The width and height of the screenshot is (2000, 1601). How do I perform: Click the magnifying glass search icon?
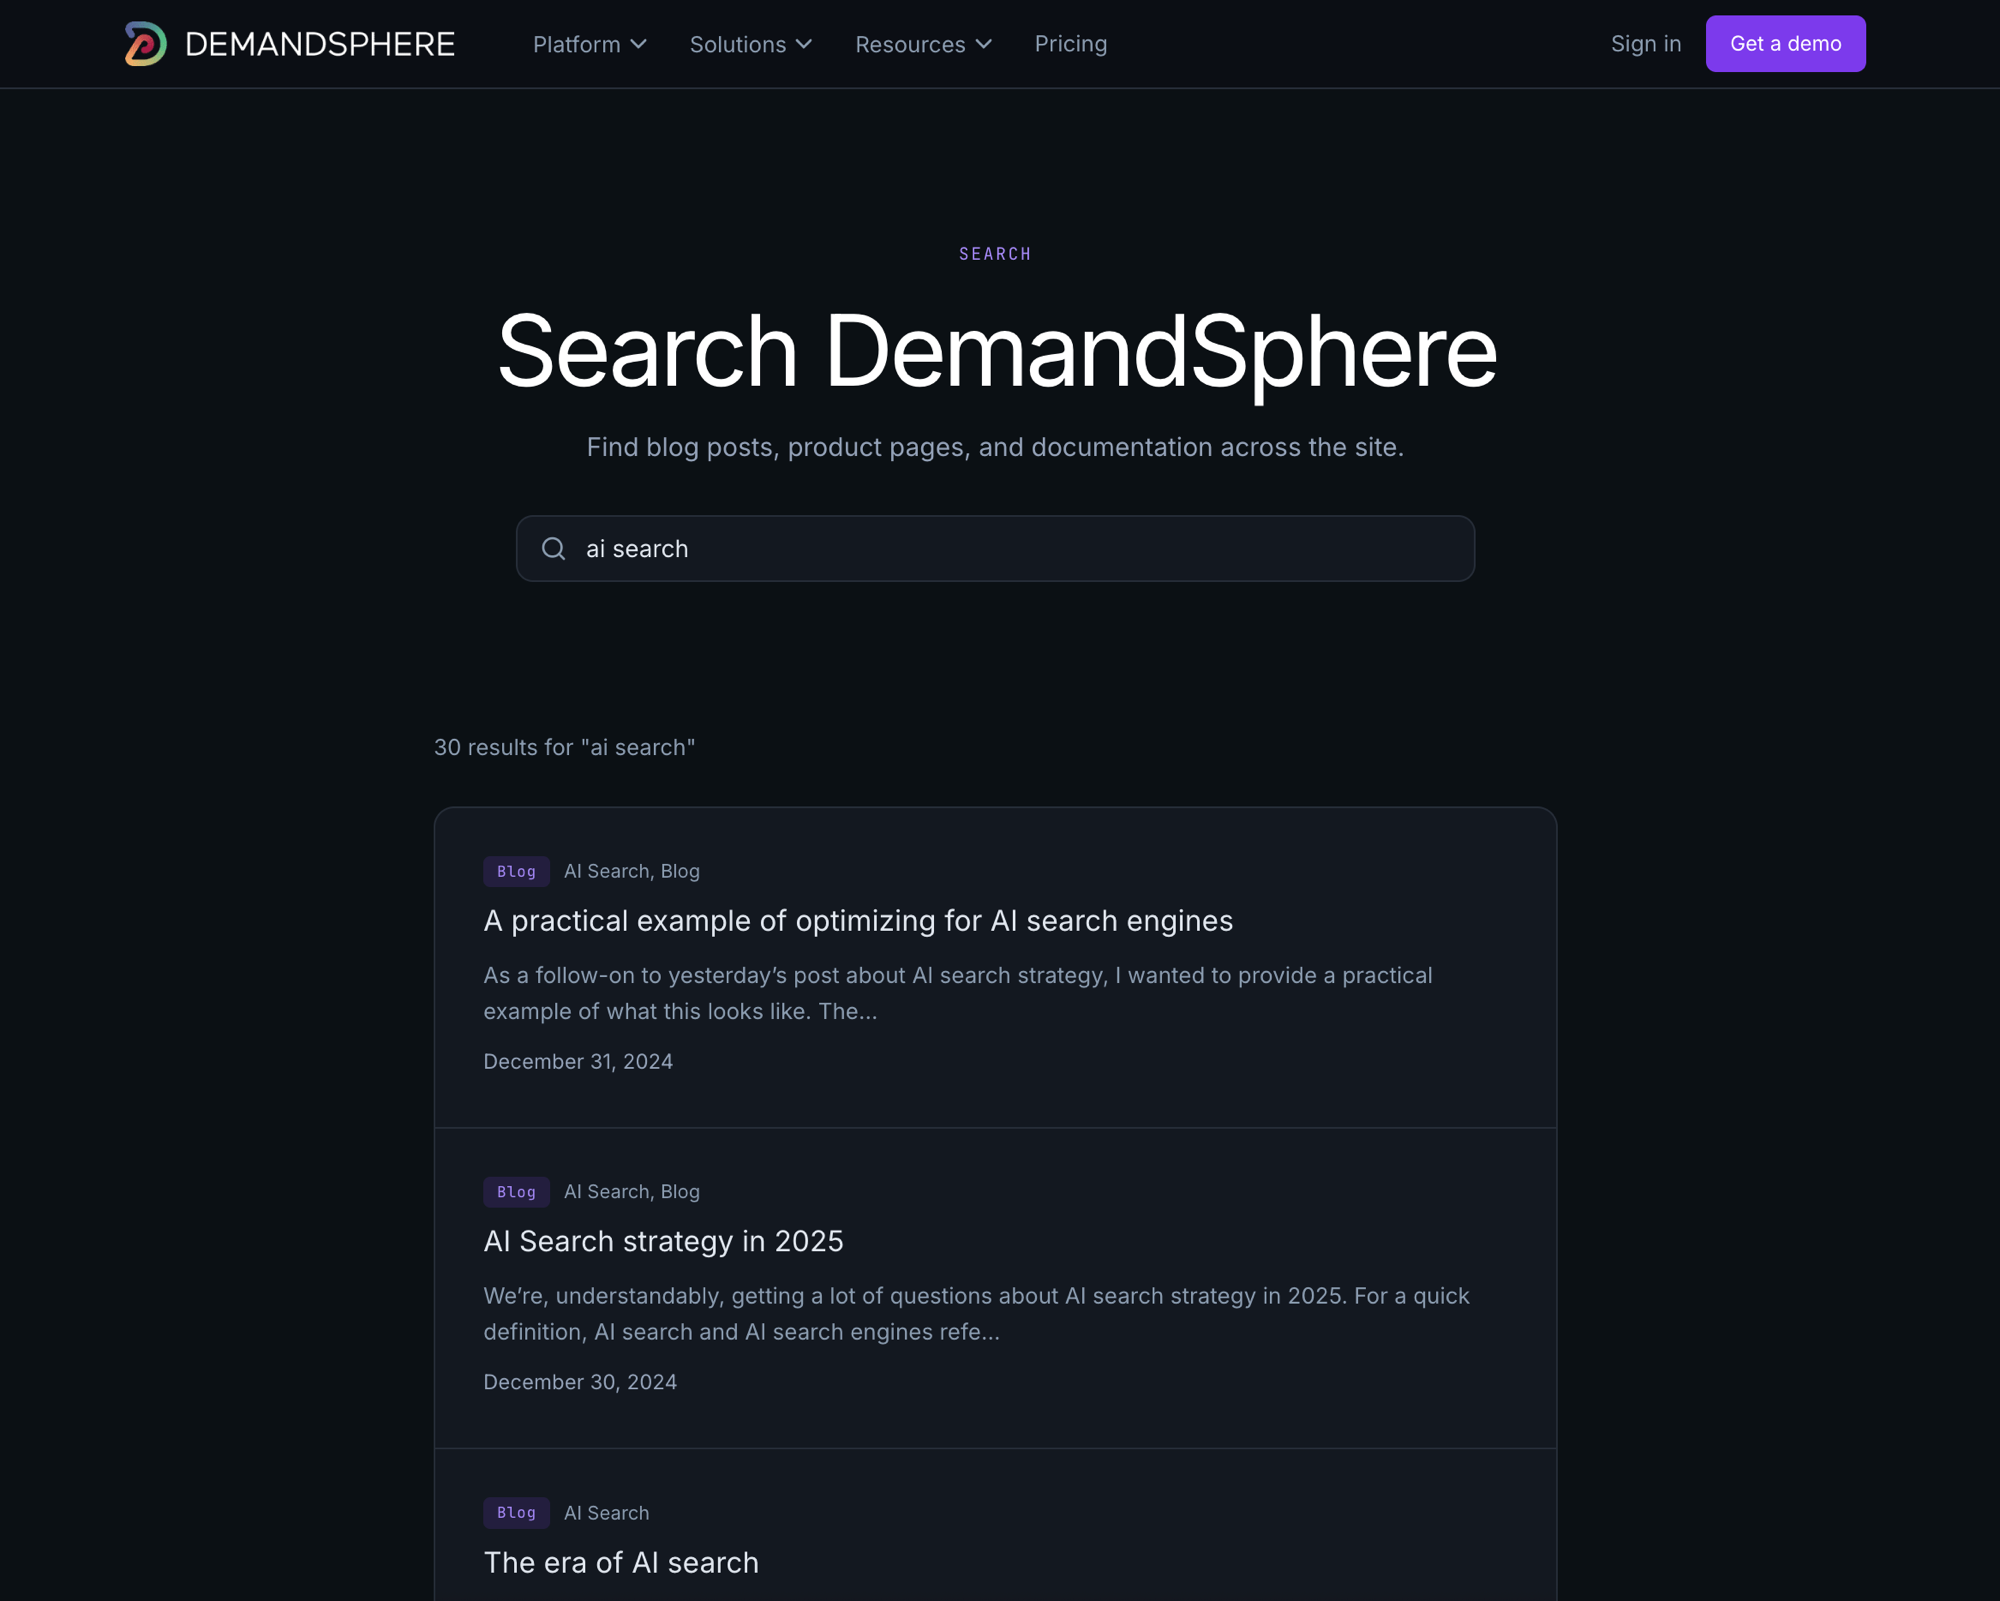click(554, 548)
